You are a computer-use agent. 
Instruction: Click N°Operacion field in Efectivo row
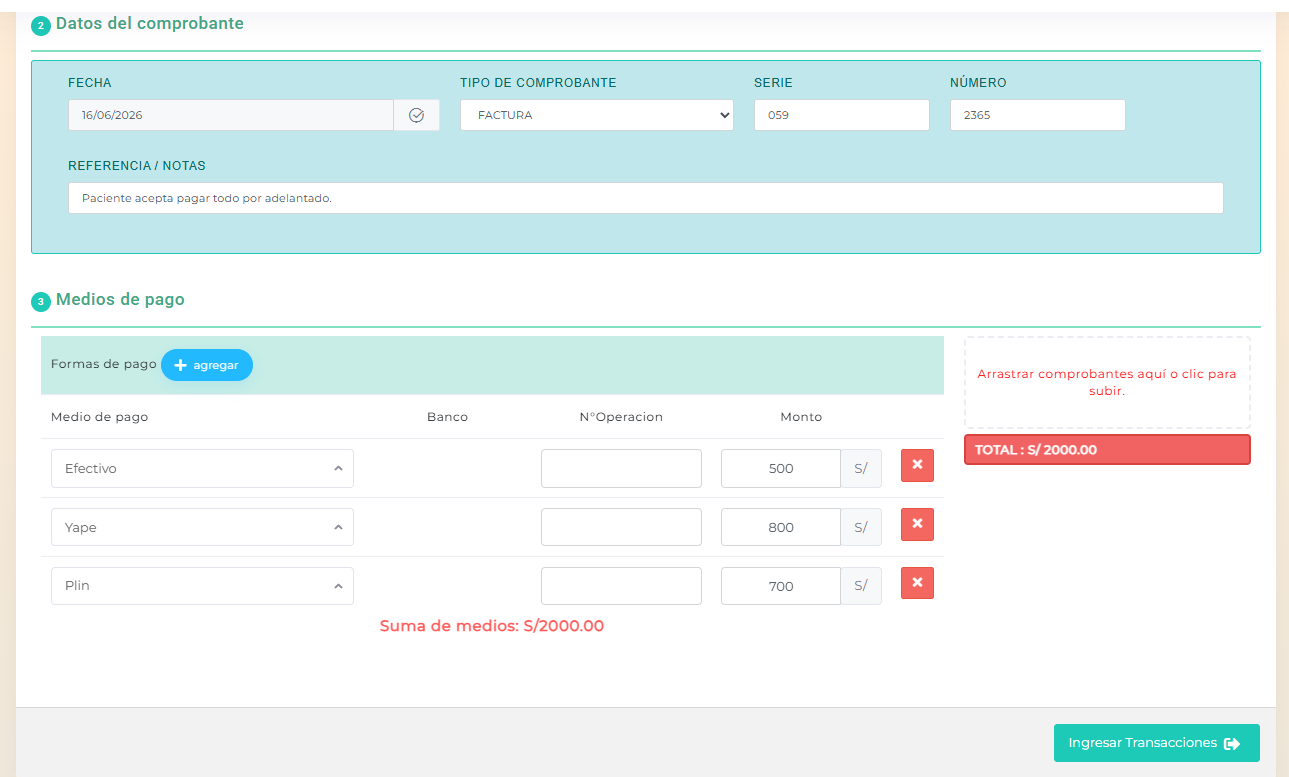pyautogui.click(x=621, y=468)
